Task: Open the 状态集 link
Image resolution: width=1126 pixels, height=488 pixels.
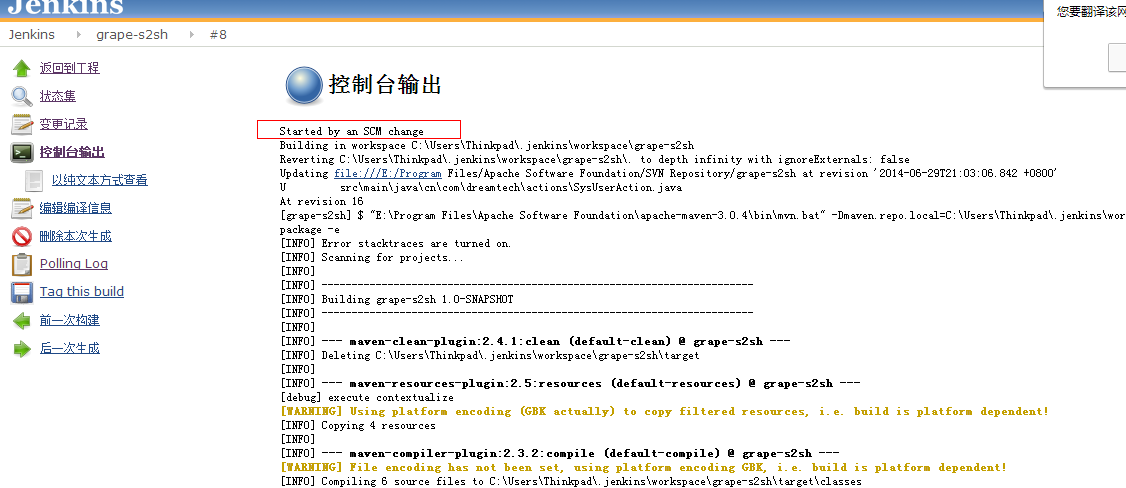Action: (57, 96)
